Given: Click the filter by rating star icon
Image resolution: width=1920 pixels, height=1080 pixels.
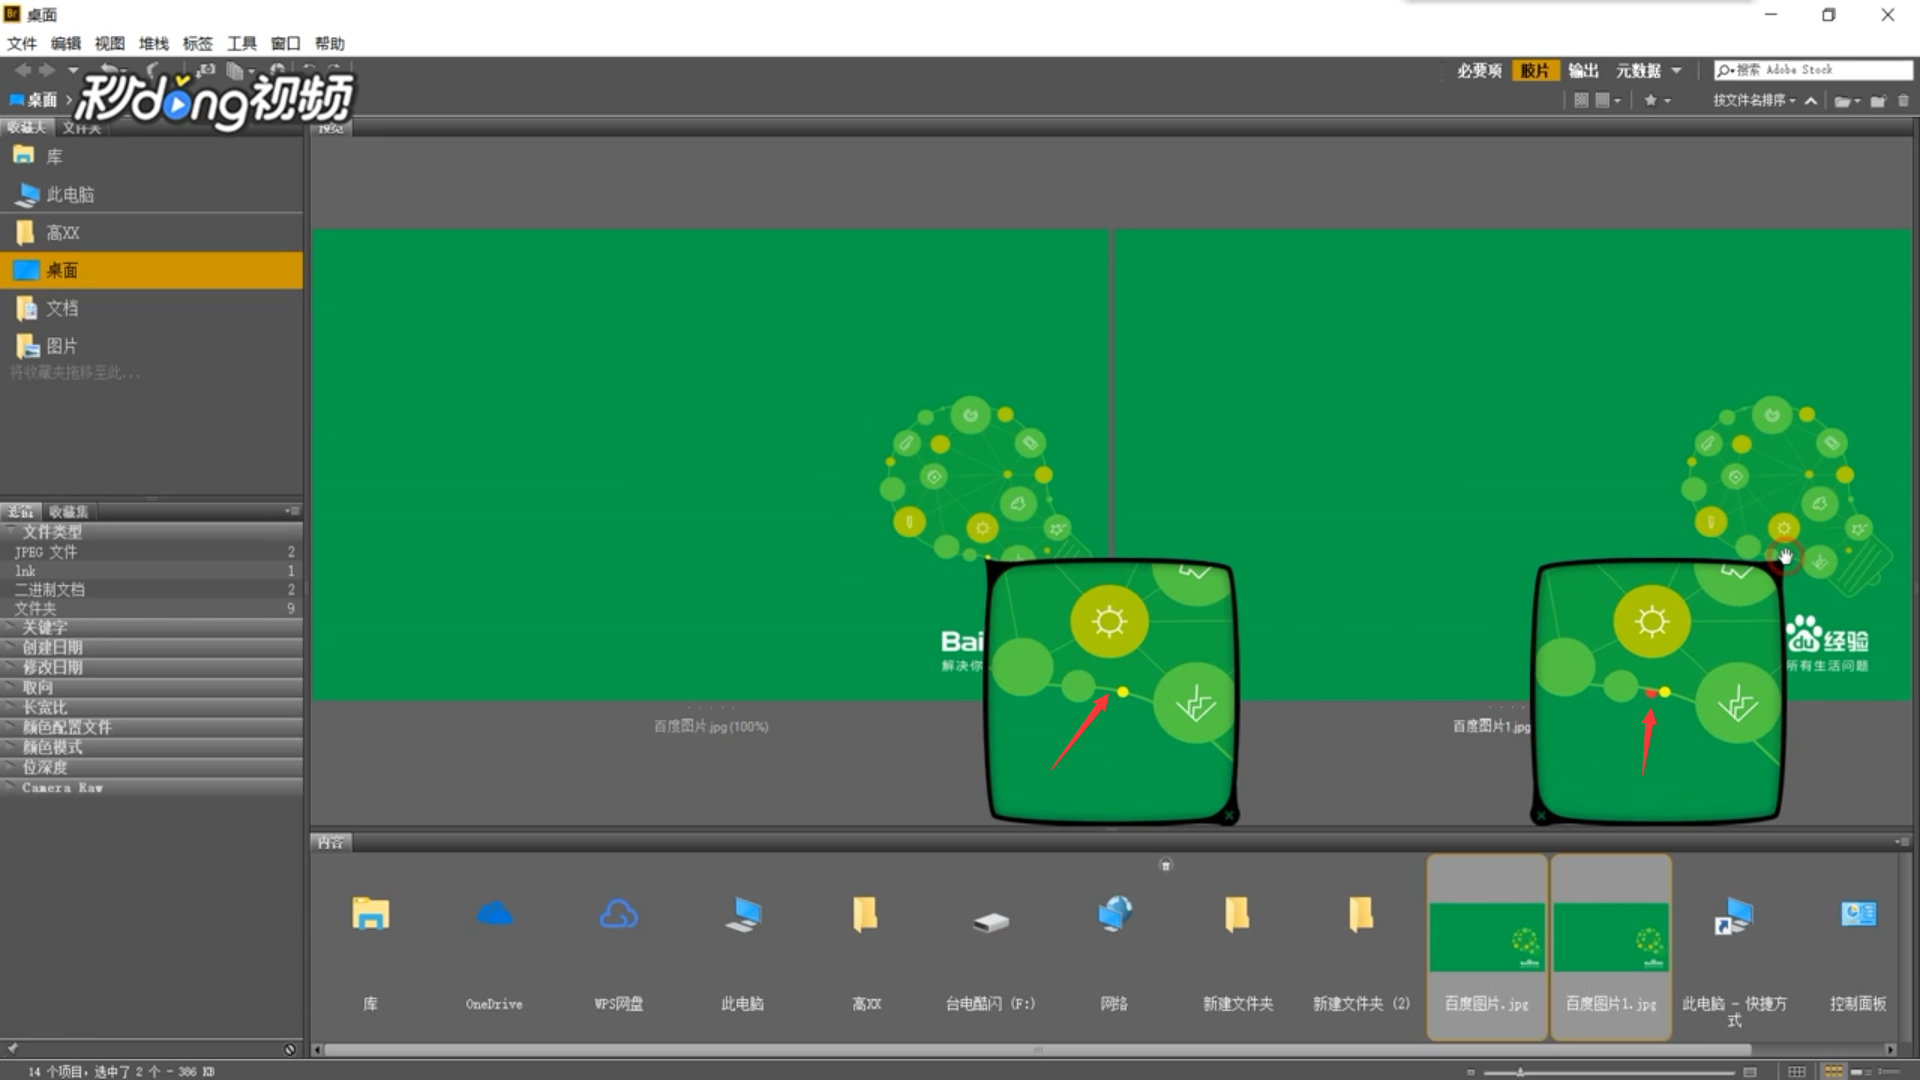Looking at the screenshot, I should [x=1651, y=100].
